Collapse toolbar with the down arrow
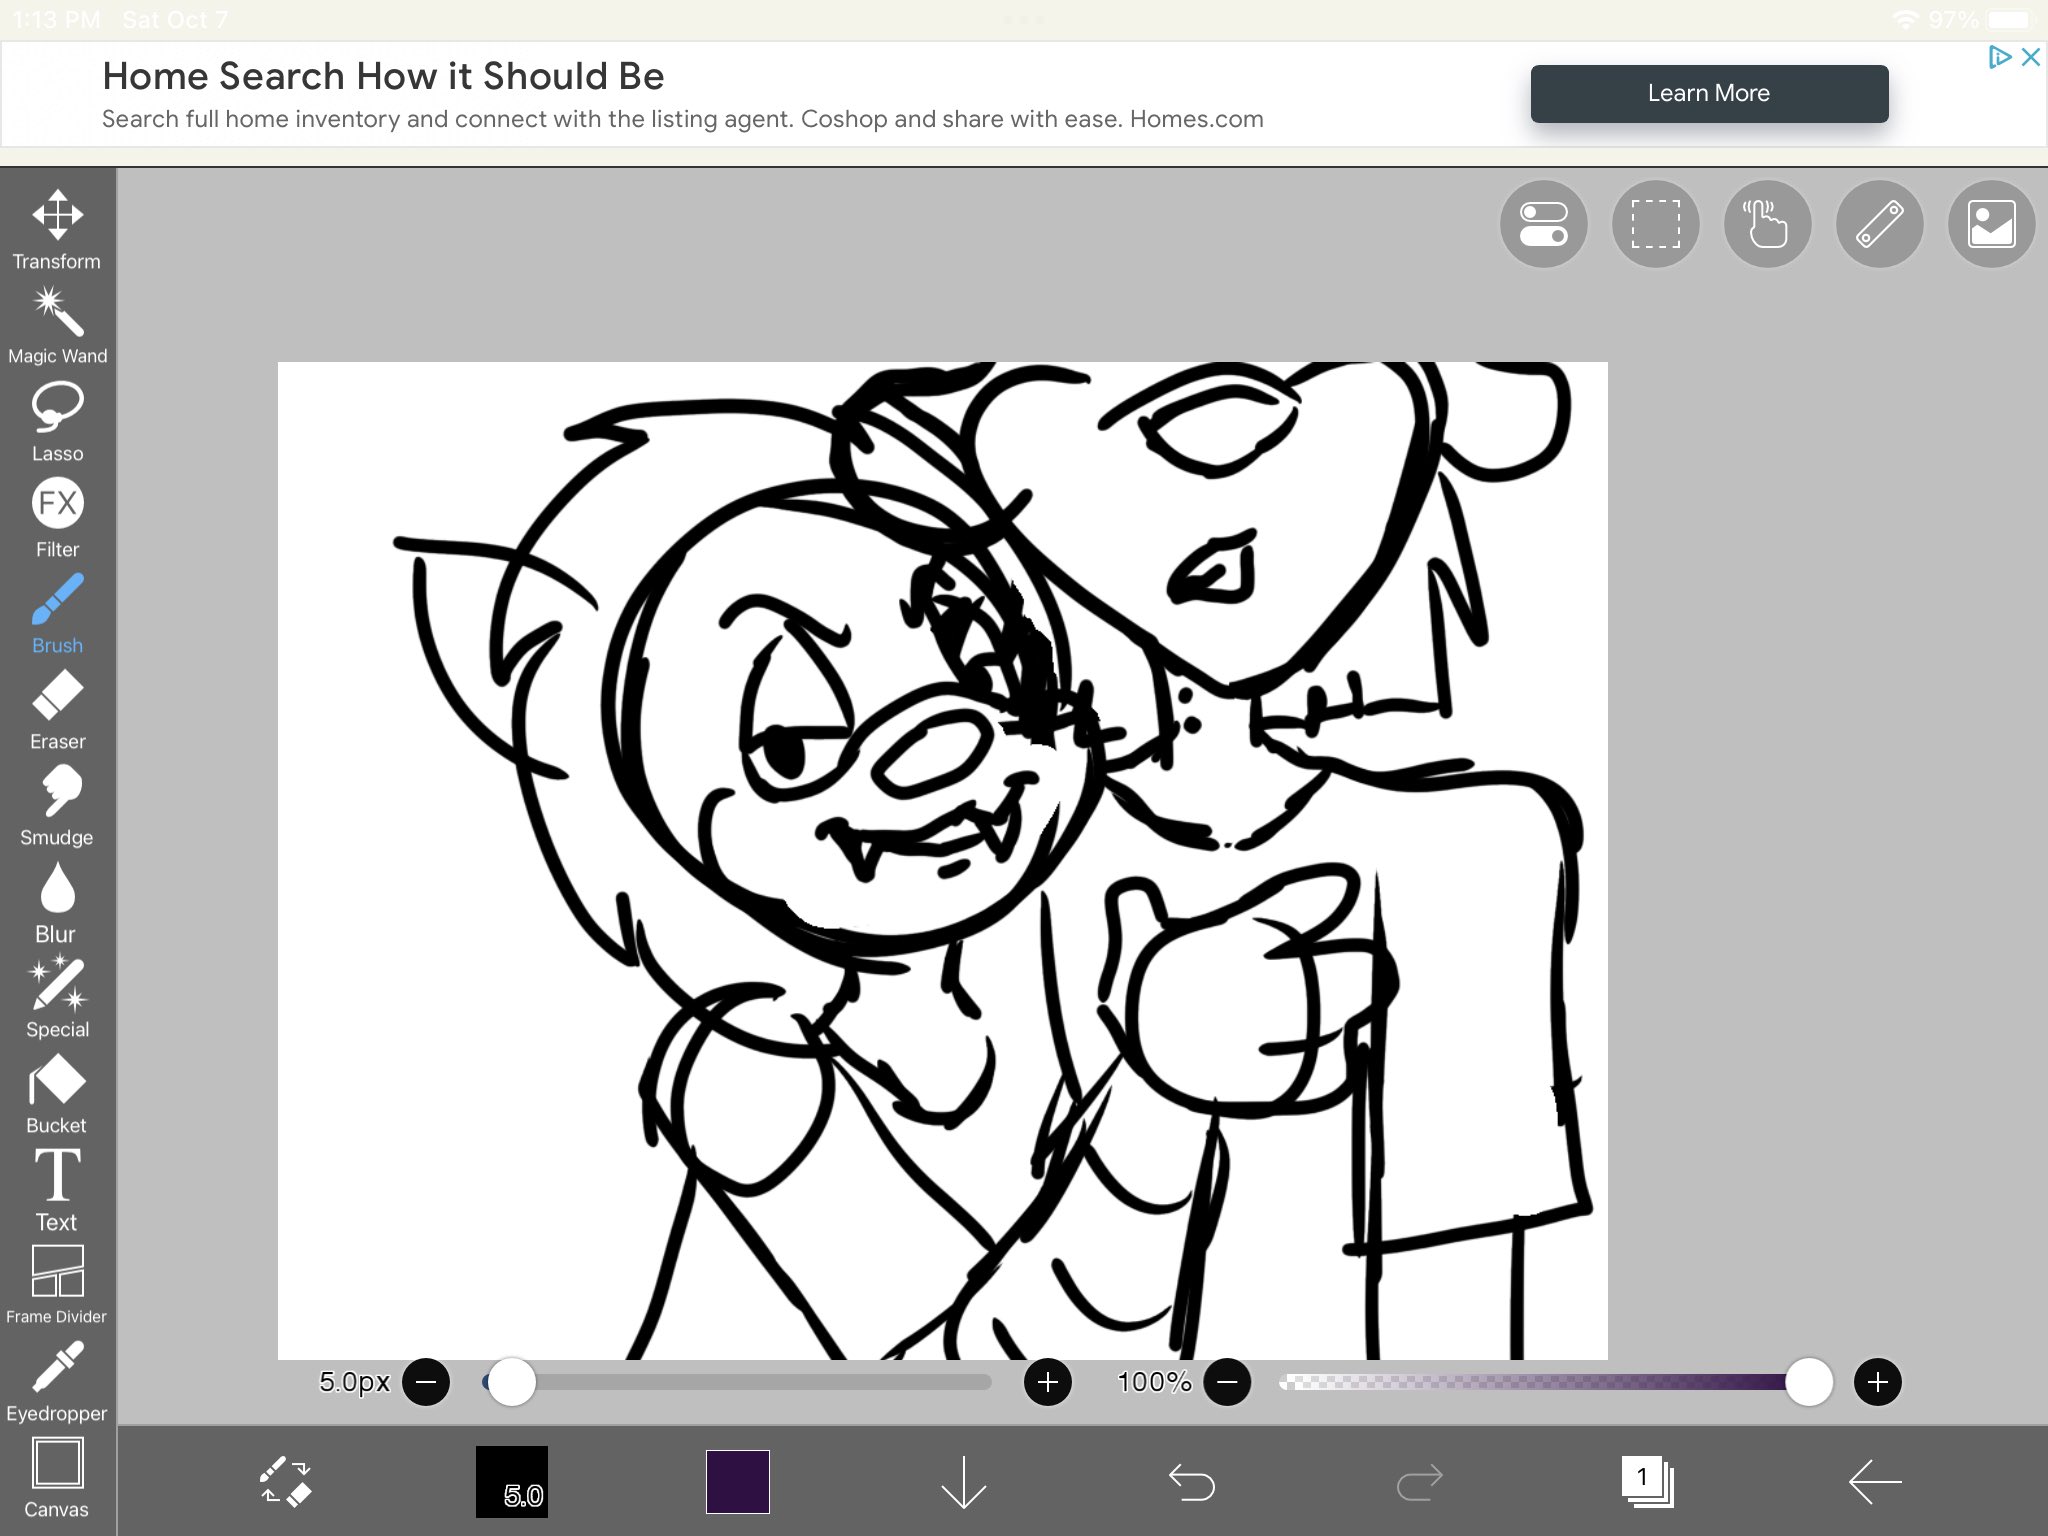Viewport: 2048px width, 1536px height. click(x=963, y=1482)
